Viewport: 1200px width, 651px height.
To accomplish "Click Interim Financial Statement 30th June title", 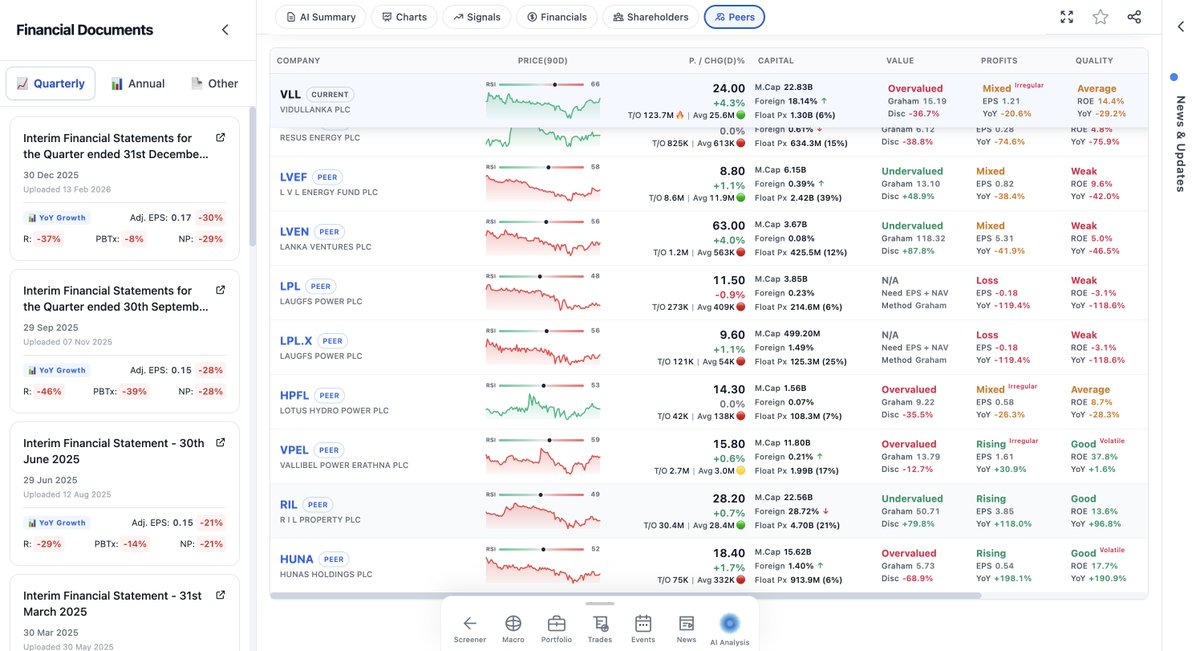I will click(114, 451).
